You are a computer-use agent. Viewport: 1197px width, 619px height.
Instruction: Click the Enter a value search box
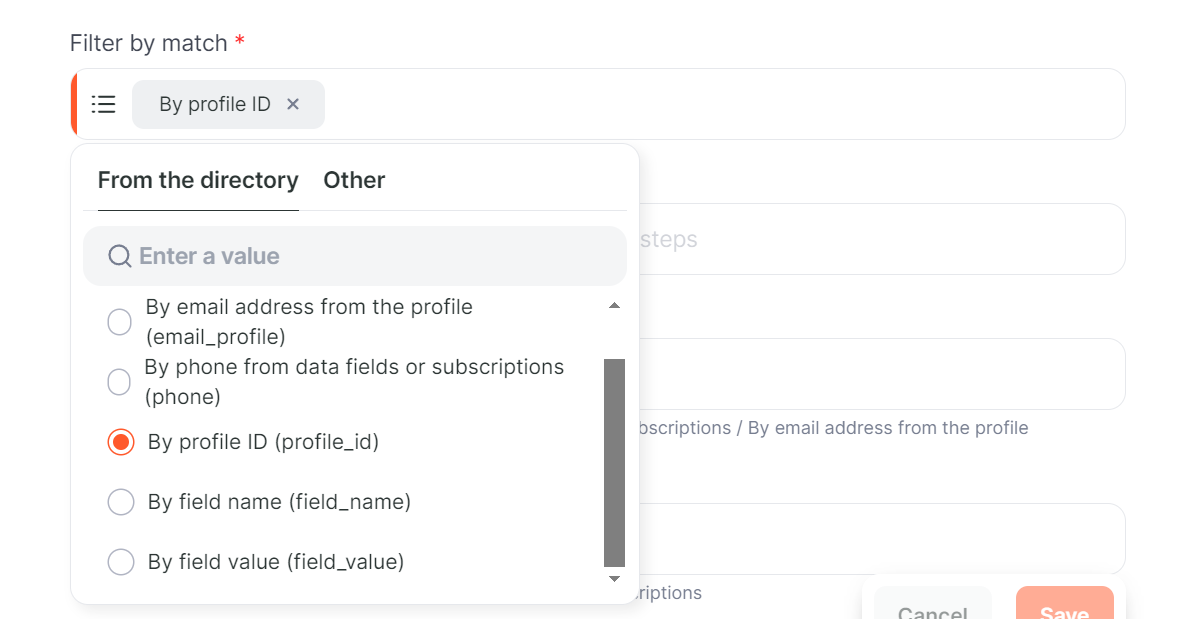coord(355,256)
